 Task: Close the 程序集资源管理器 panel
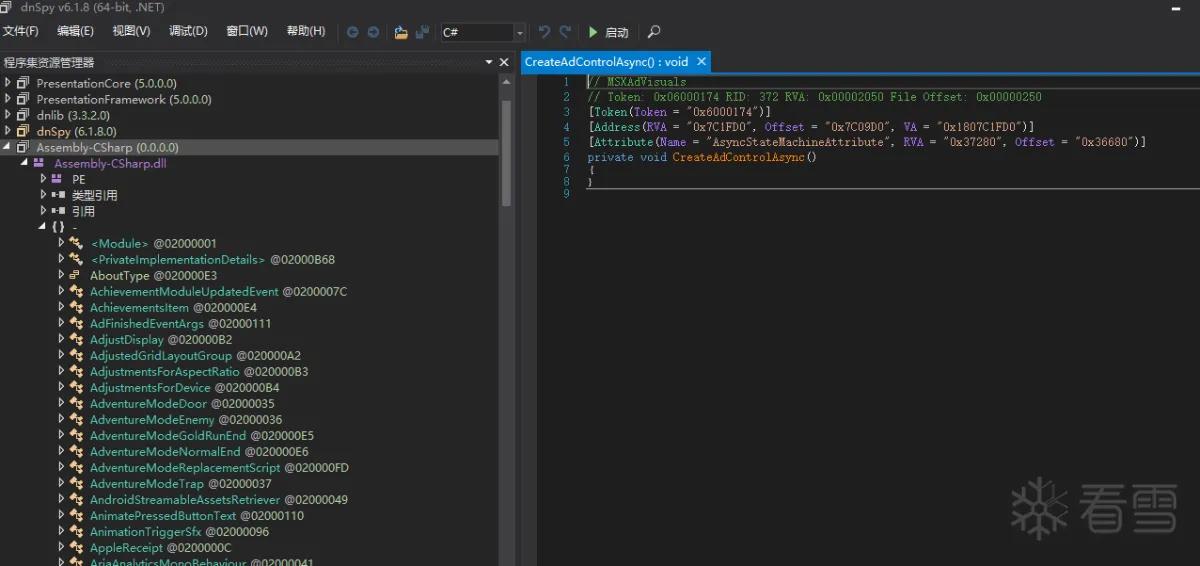[x=505, y=62]
